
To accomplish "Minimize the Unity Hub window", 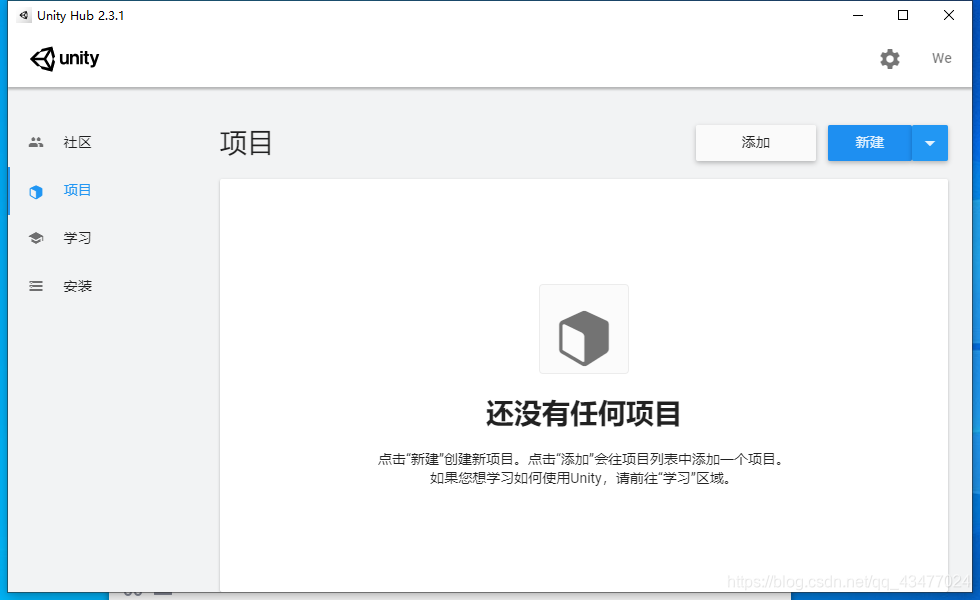I will pos(858,16).
